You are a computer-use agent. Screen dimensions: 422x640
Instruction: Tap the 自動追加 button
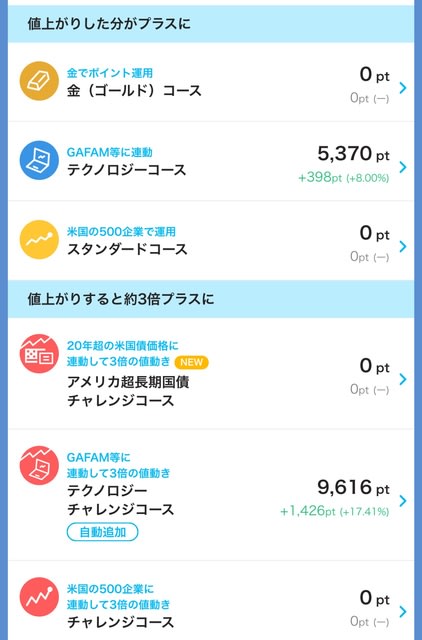tap(102, 532)
